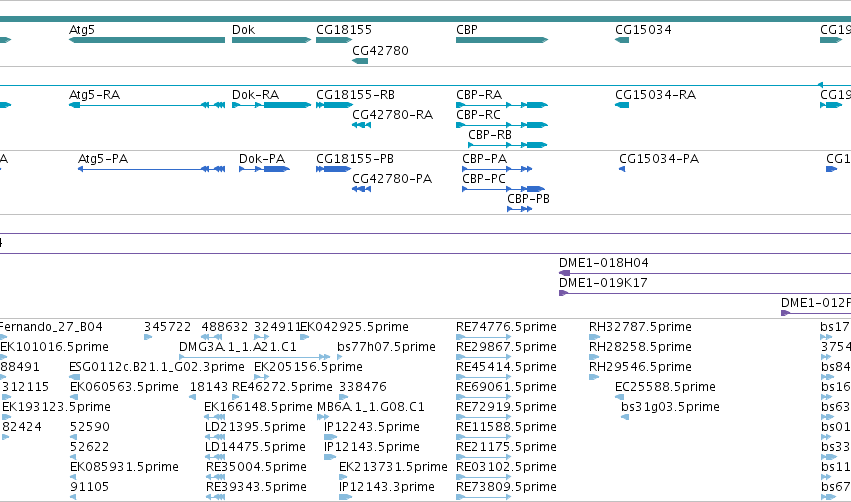Select the IP12143.5prime EST
This screenshot has height=502, width=851.
(330, 457)
